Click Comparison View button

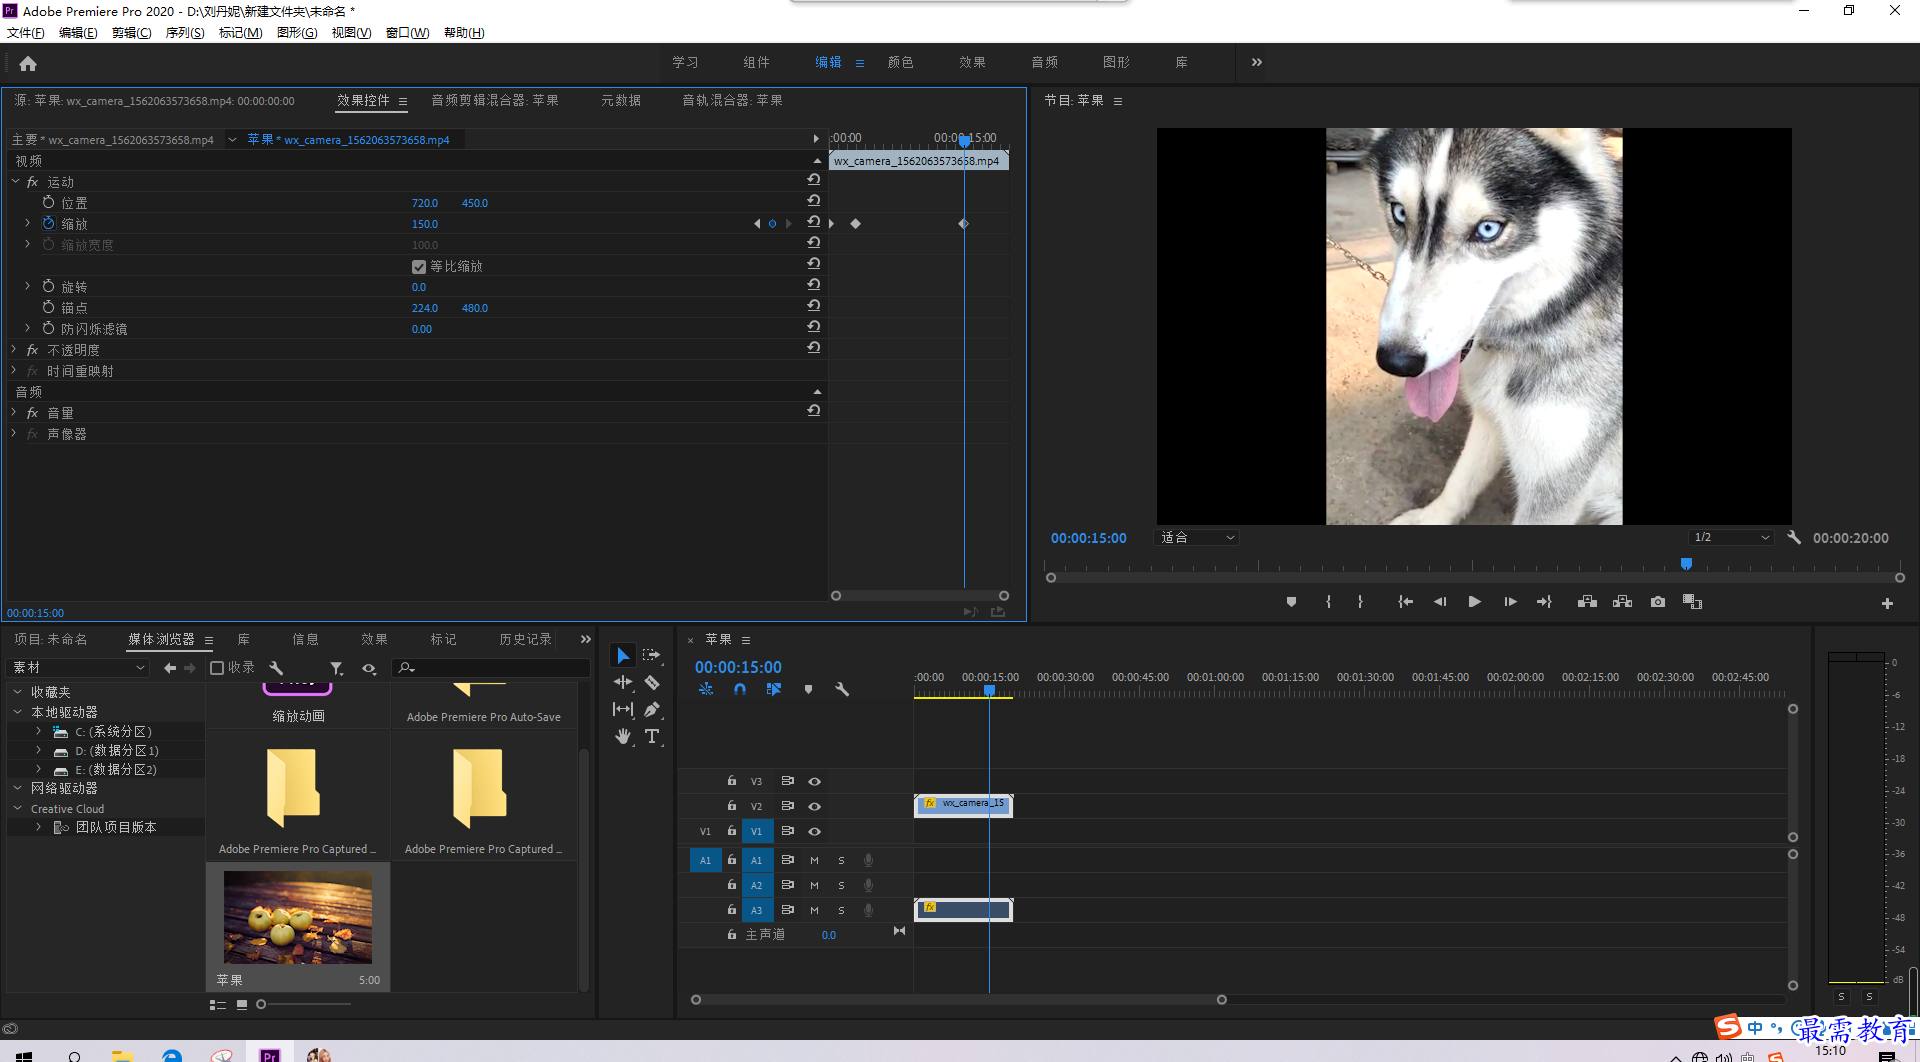[1692, 602]
